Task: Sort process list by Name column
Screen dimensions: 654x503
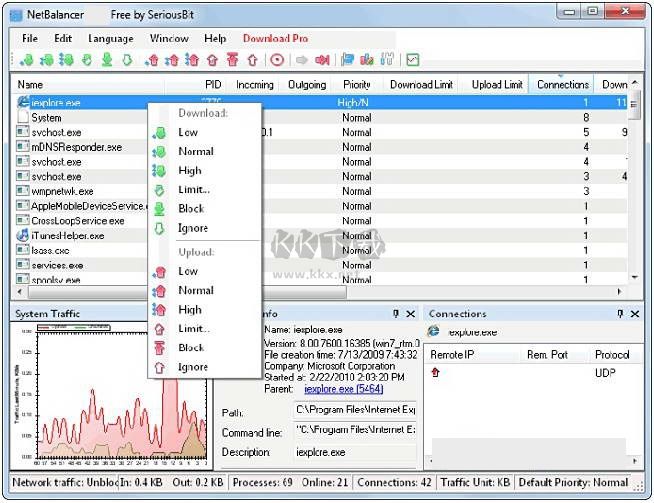Action: coord(30,85)
